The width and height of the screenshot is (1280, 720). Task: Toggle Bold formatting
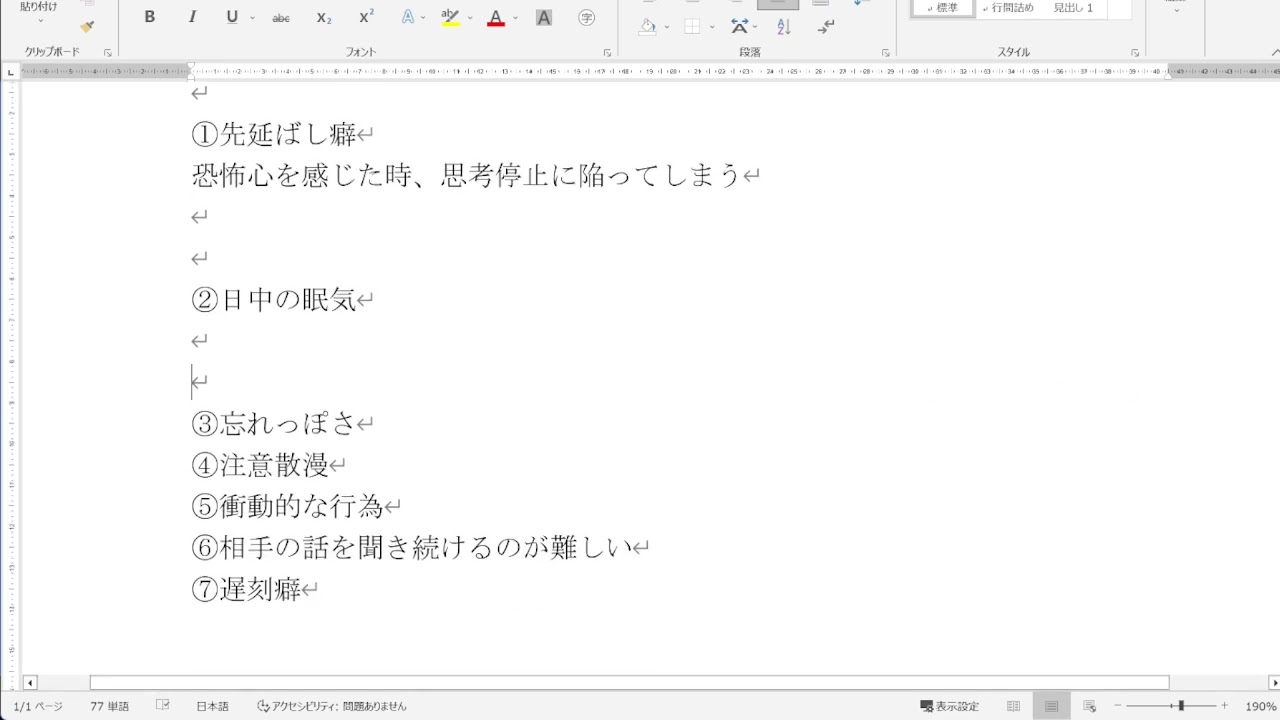click(150, 17)
